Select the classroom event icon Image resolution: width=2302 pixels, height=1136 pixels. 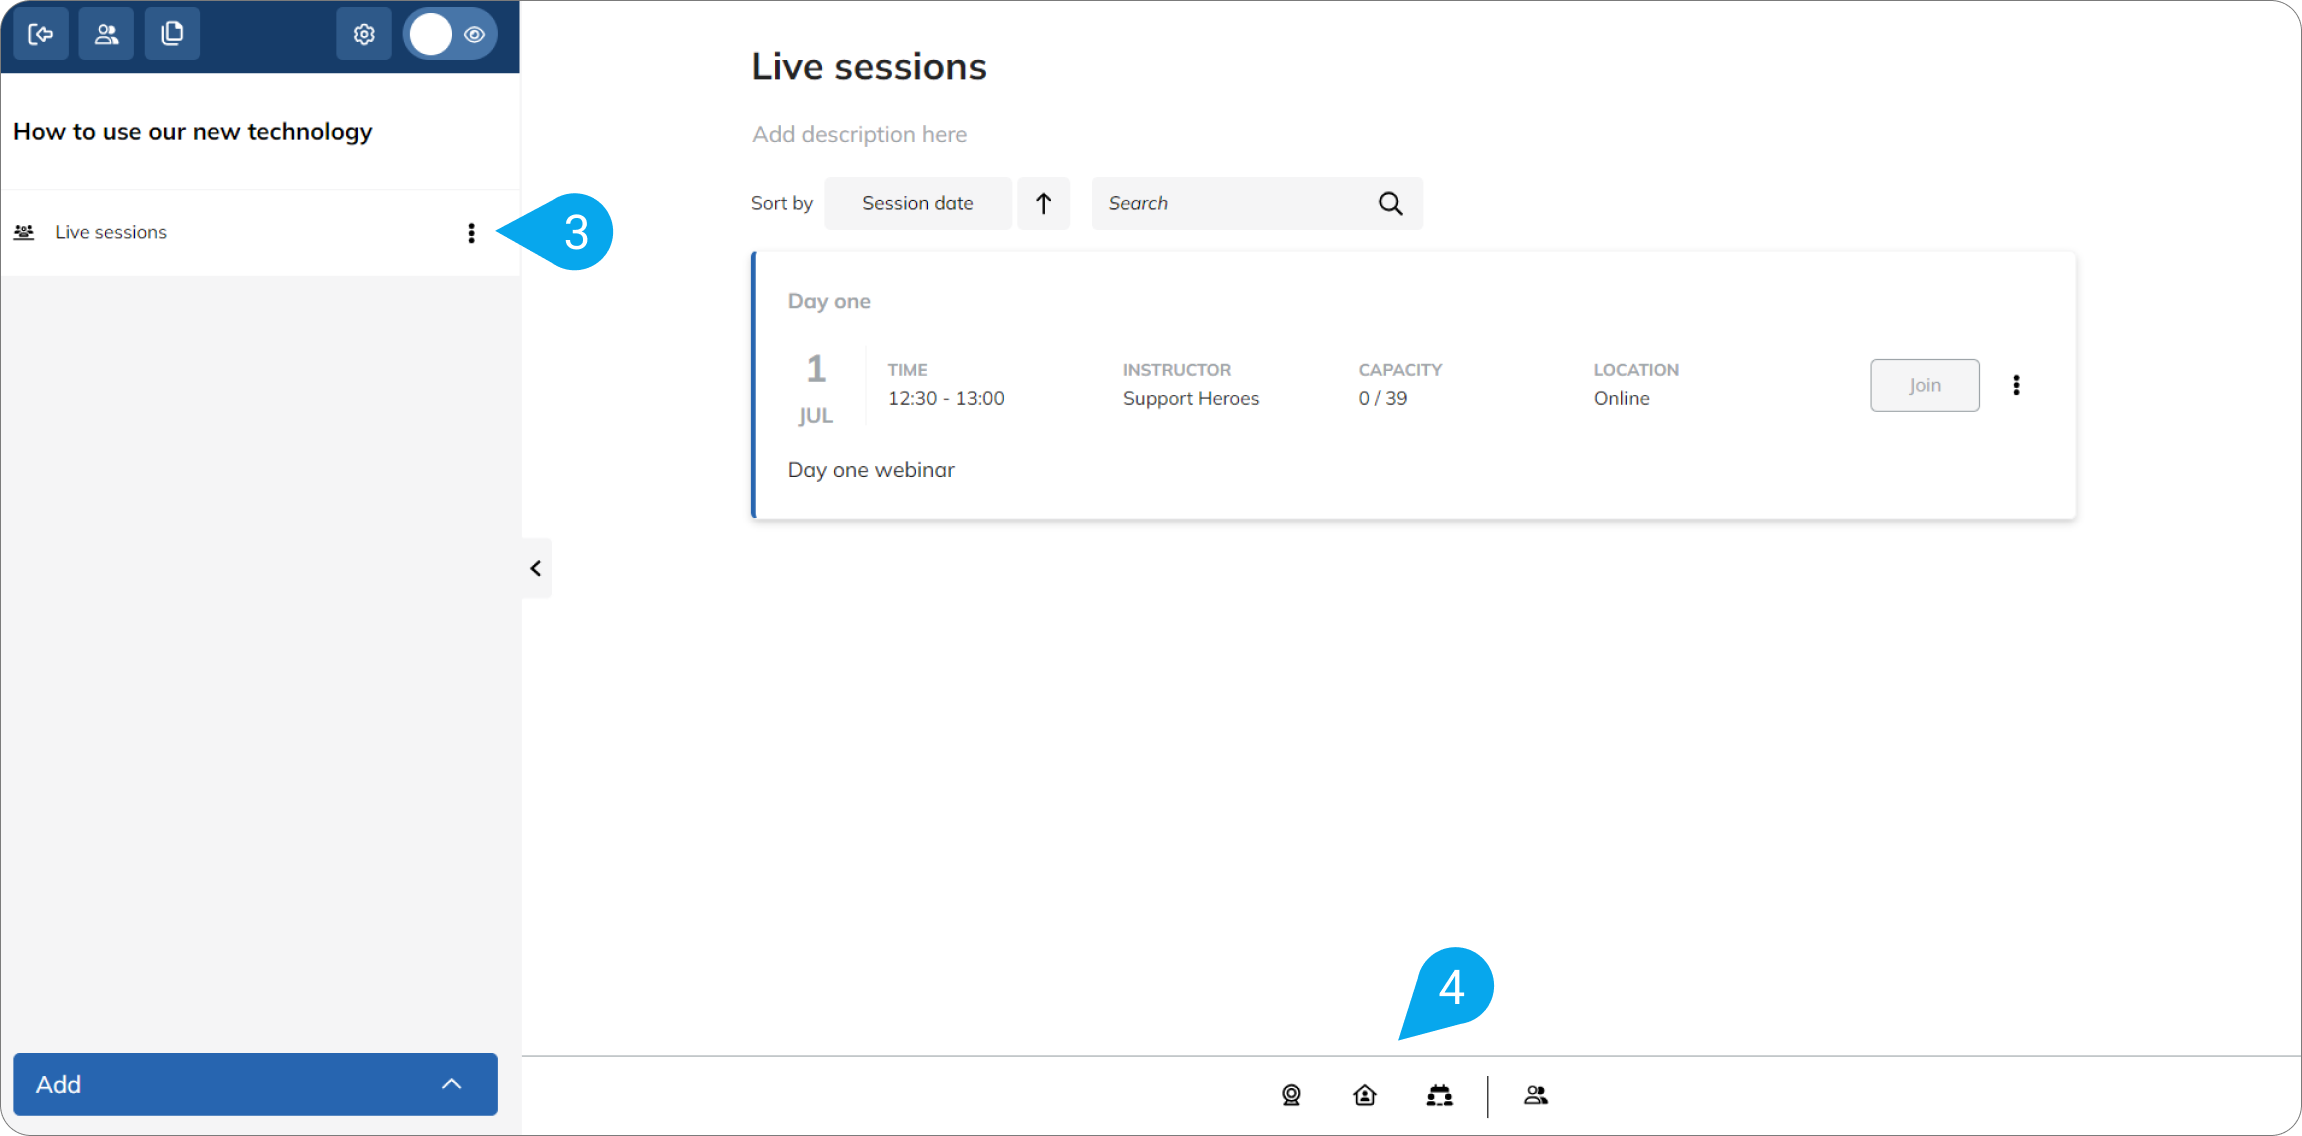[x=1440, y=1095]
